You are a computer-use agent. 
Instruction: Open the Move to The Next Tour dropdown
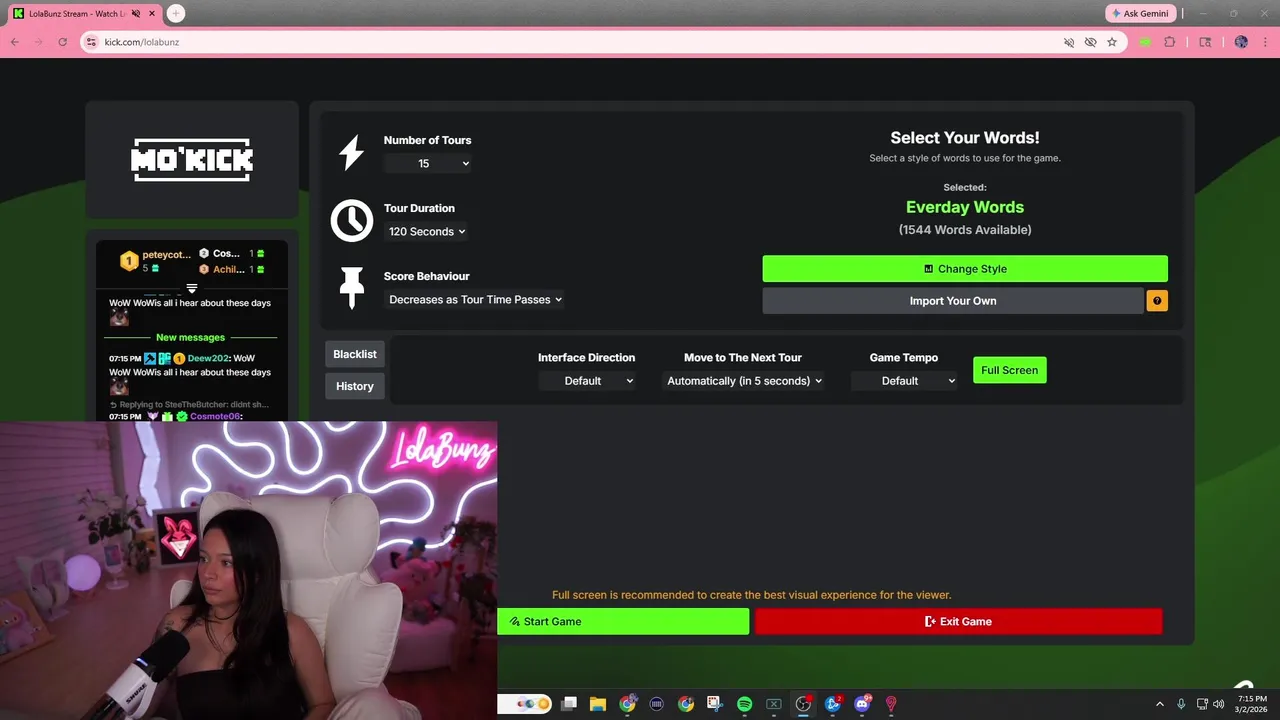[x=743, y=381]
